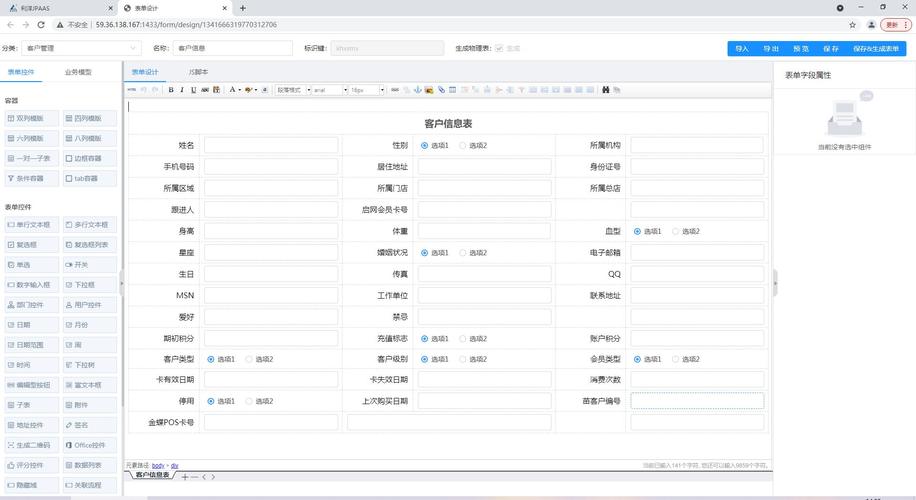
Task: Open background highlight color dropdown arrow
Action: pos(256,89)
